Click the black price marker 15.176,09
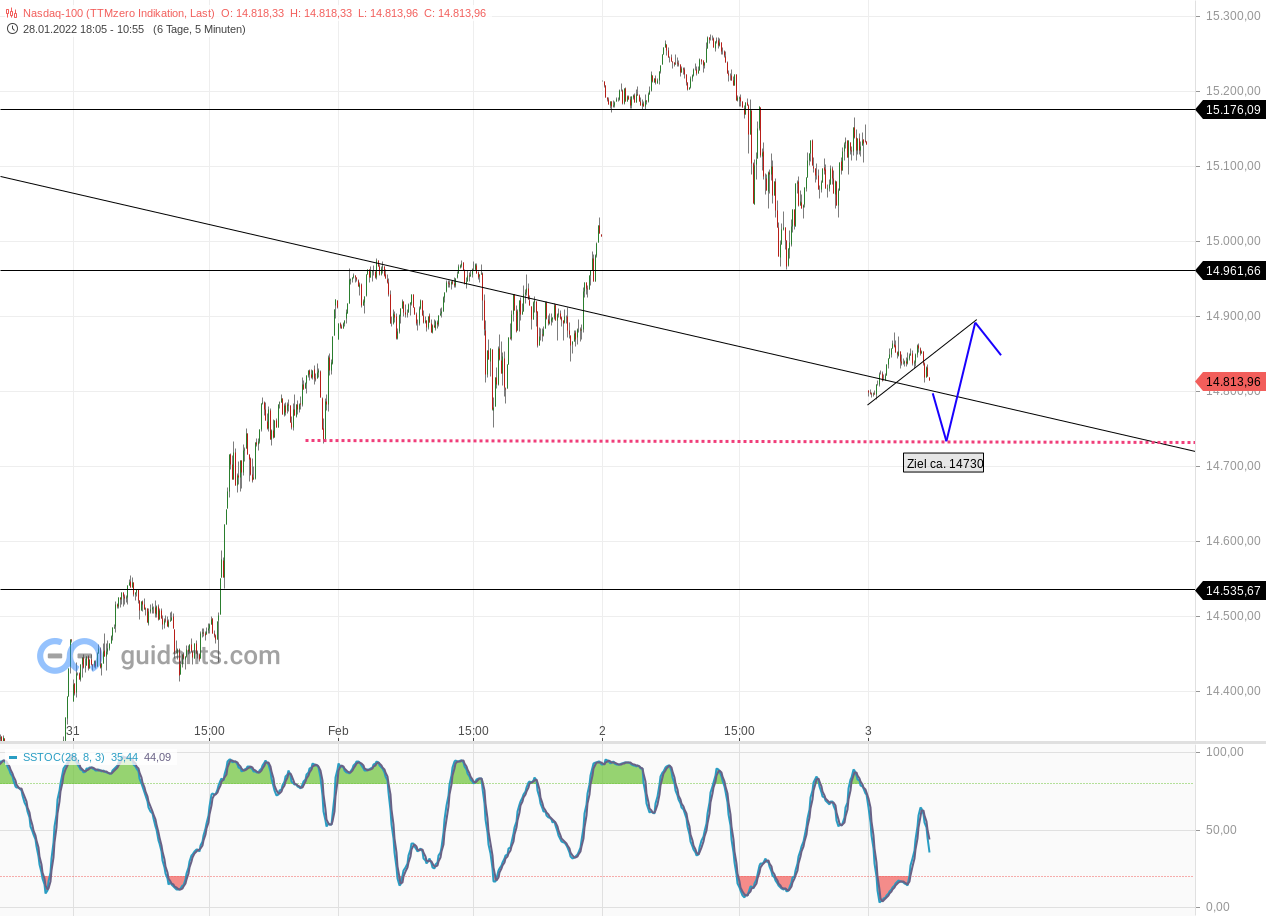The height and width of the screenshot is (916, 1266). (1230, 110)
